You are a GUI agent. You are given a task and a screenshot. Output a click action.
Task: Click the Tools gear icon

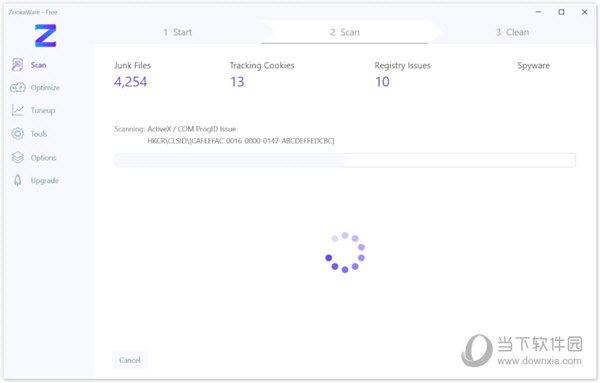(18, 134)
